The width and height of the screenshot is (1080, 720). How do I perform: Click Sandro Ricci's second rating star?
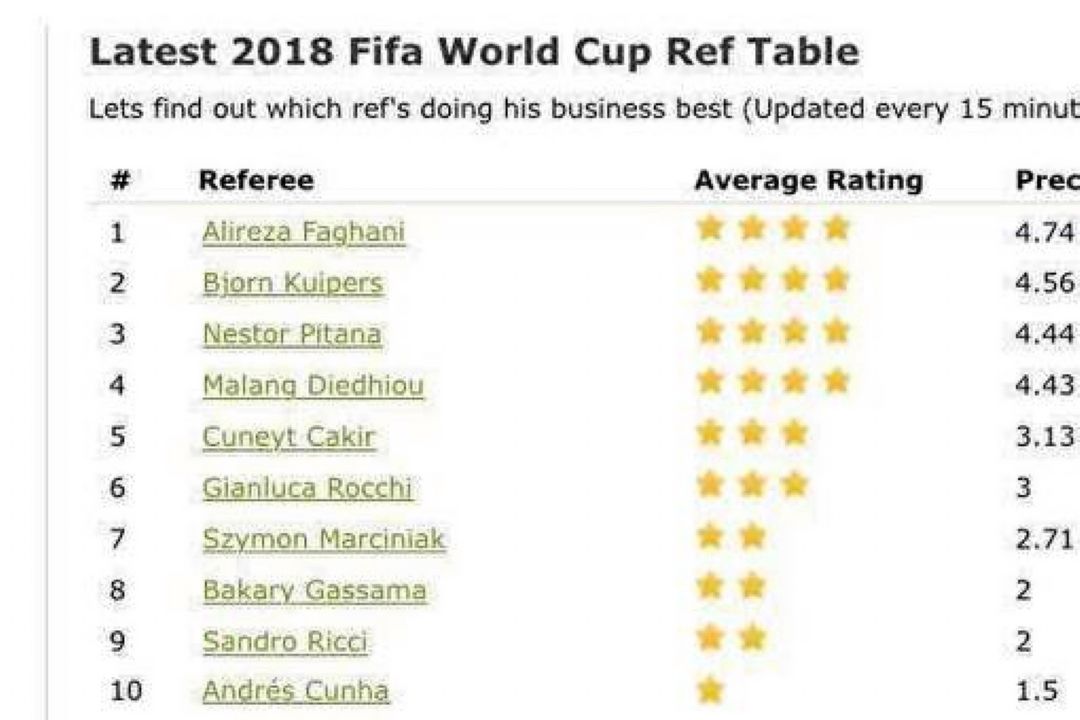[752, 638]
